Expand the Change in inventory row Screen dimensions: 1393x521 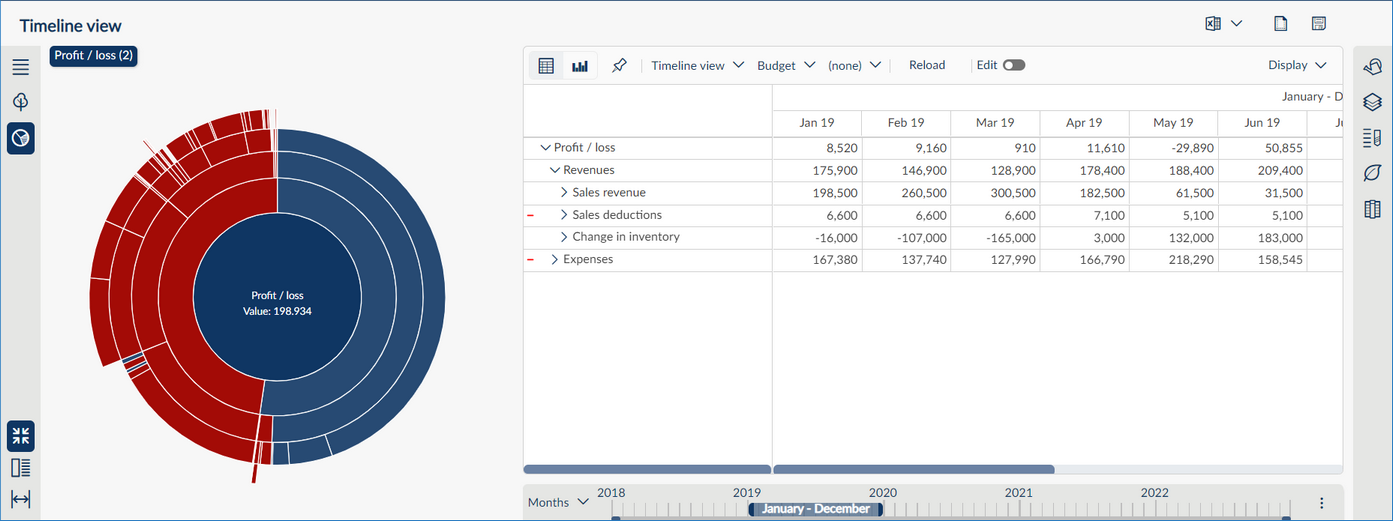pos(564,237)
